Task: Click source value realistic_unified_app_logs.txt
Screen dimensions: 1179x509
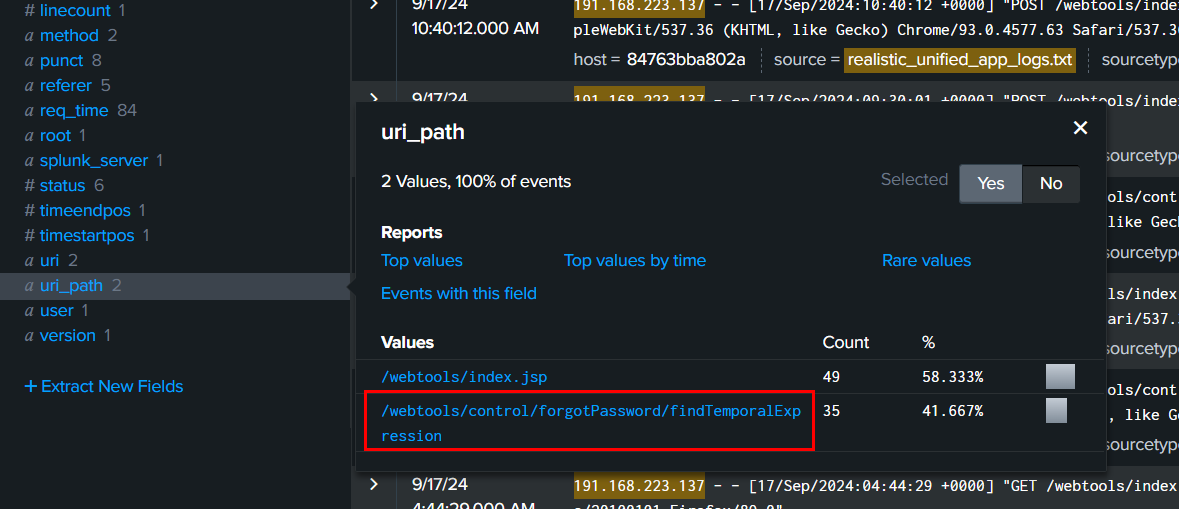Action: pos(959,59)
